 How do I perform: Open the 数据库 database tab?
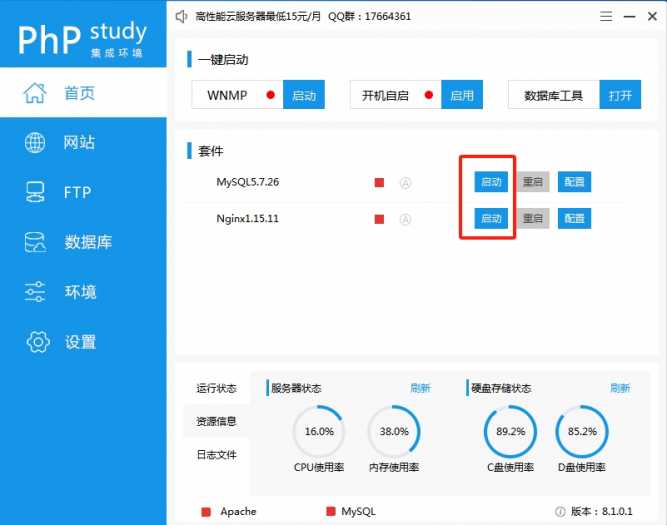coord(83,242)
